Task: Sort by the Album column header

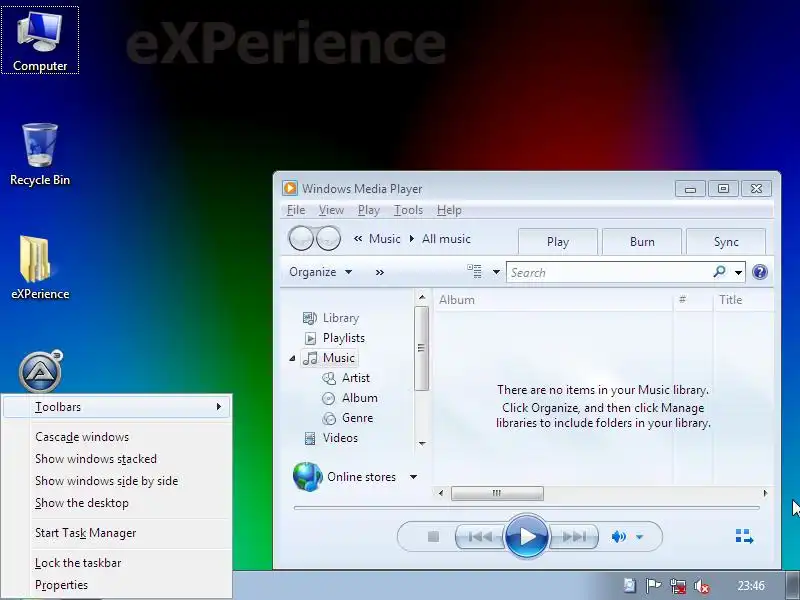Action: point(554,300)
